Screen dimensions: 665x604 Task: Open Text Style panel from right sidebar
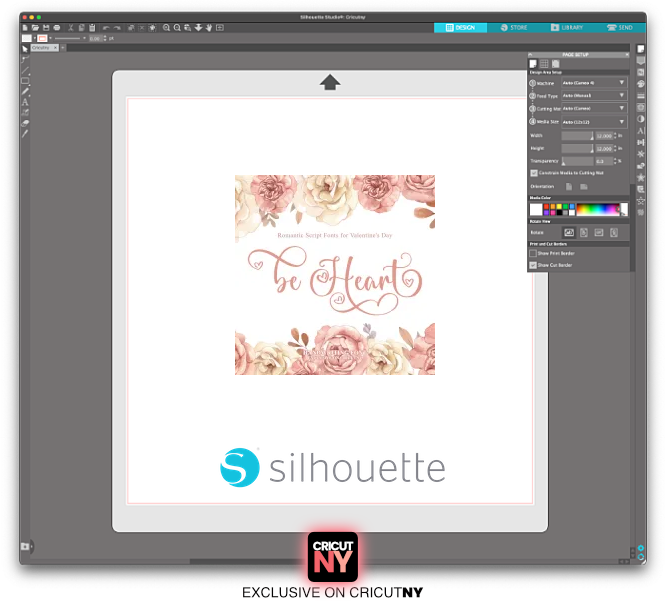[641, 131]
